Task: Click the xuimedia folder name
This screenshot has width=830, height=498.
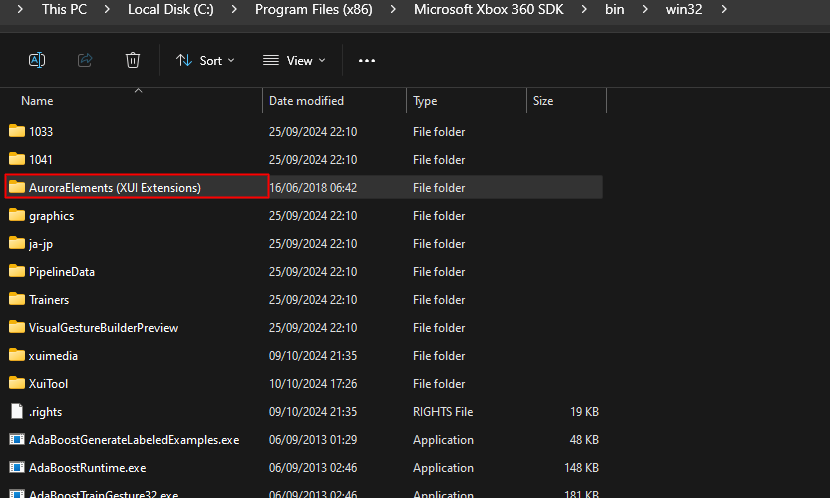Action: pos(53,356)
